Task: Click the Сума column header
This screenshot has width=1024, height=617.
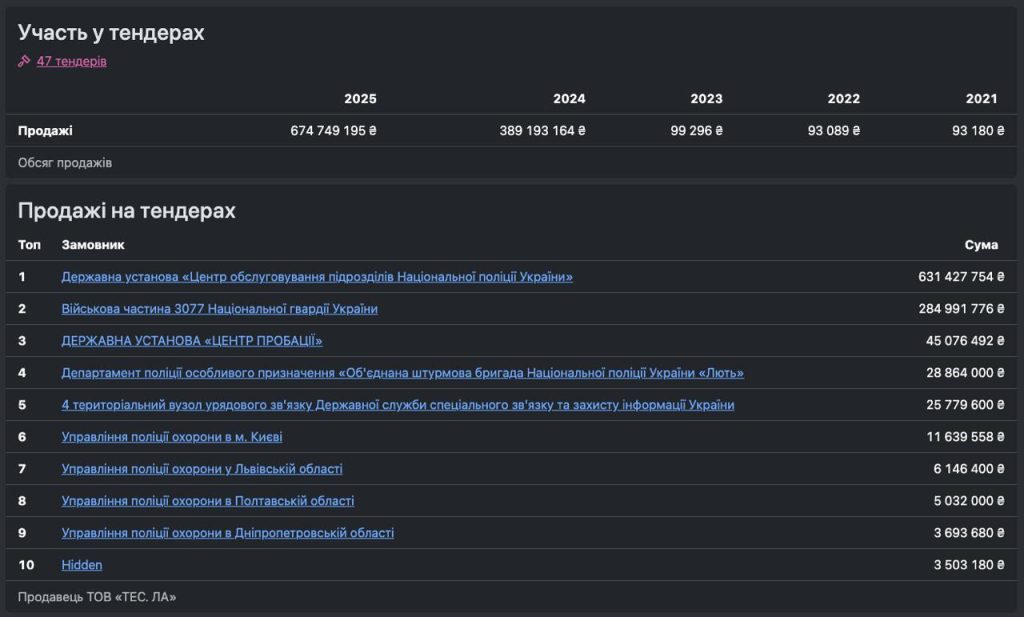Action: coord(981,245)
